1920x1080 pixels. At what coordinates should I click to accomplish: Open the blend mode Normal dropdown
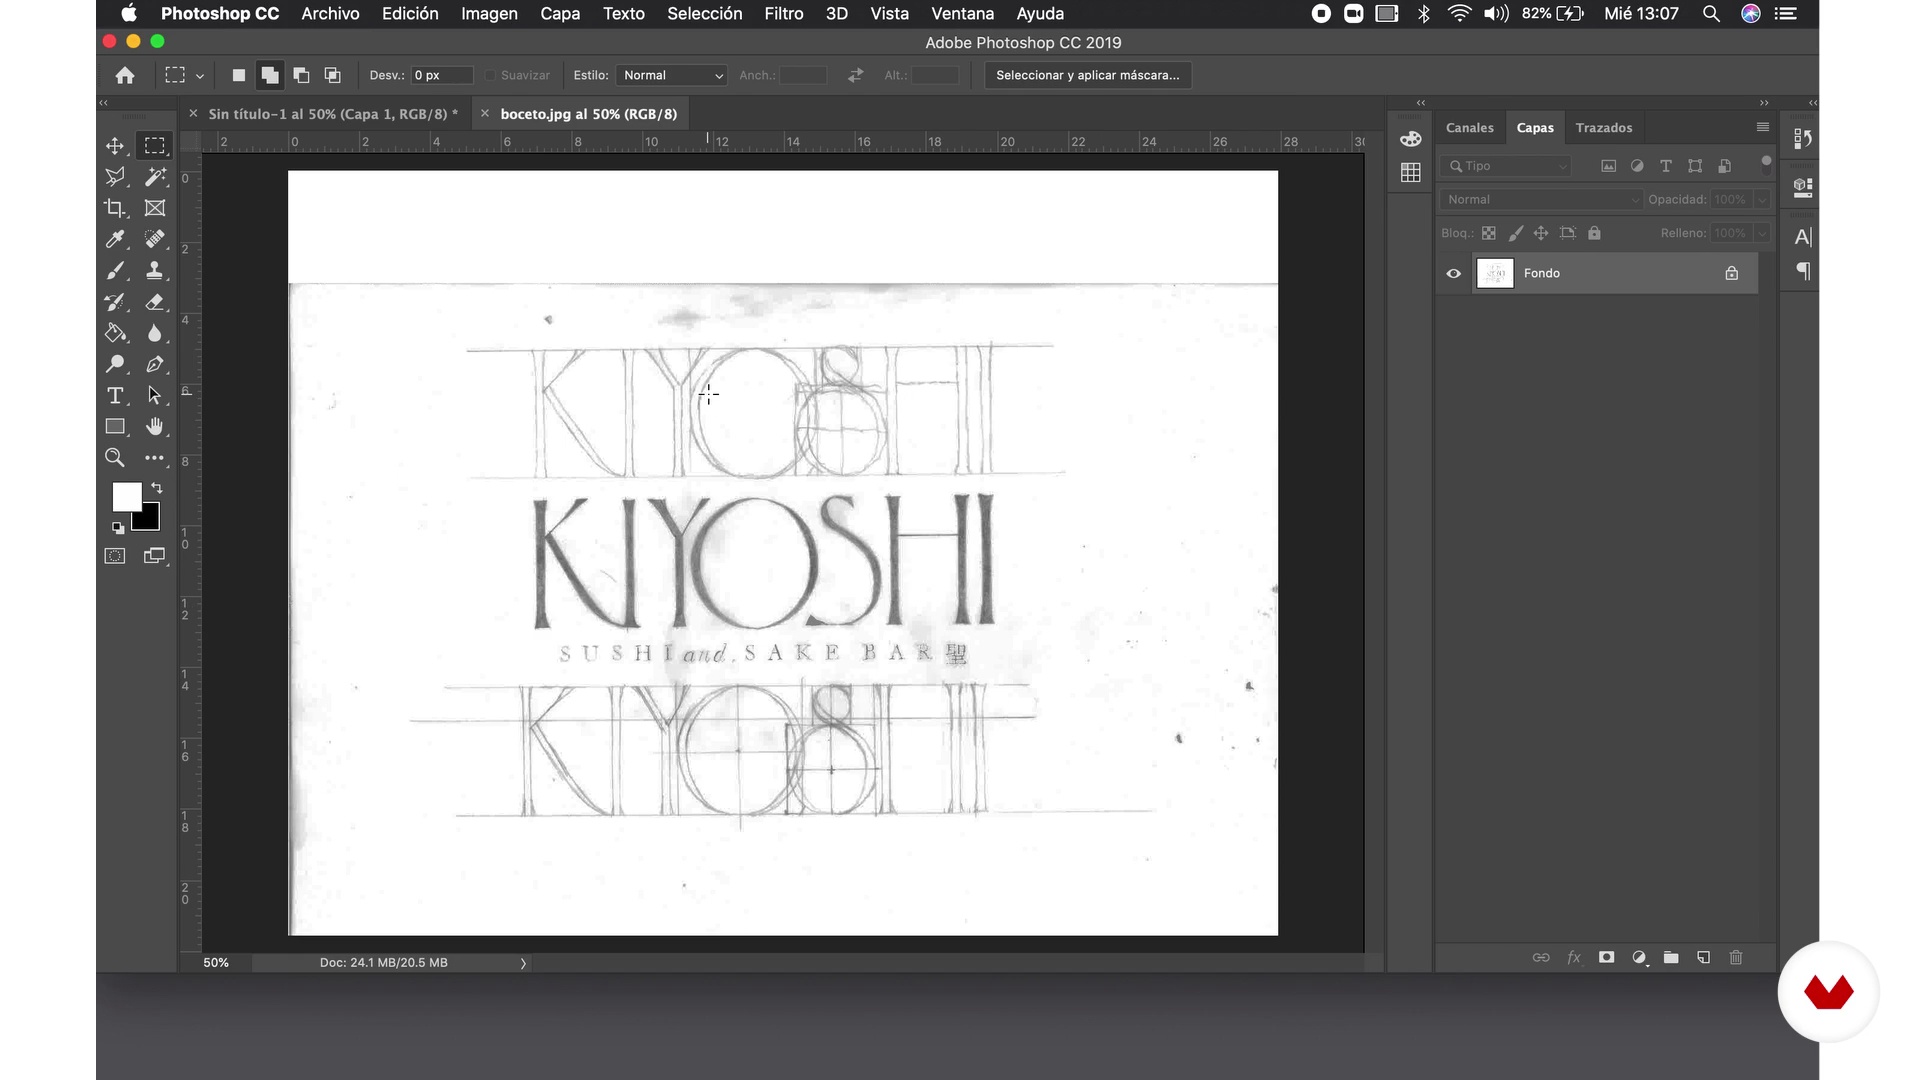(1541, 200)
